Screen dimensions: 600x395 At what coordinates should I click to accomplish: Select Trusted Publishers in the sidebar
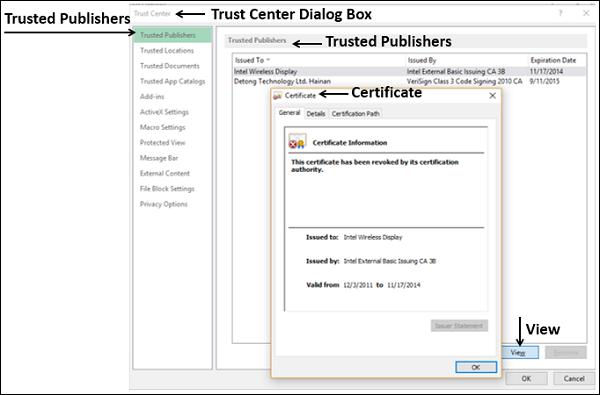click(x=173, y=35)
